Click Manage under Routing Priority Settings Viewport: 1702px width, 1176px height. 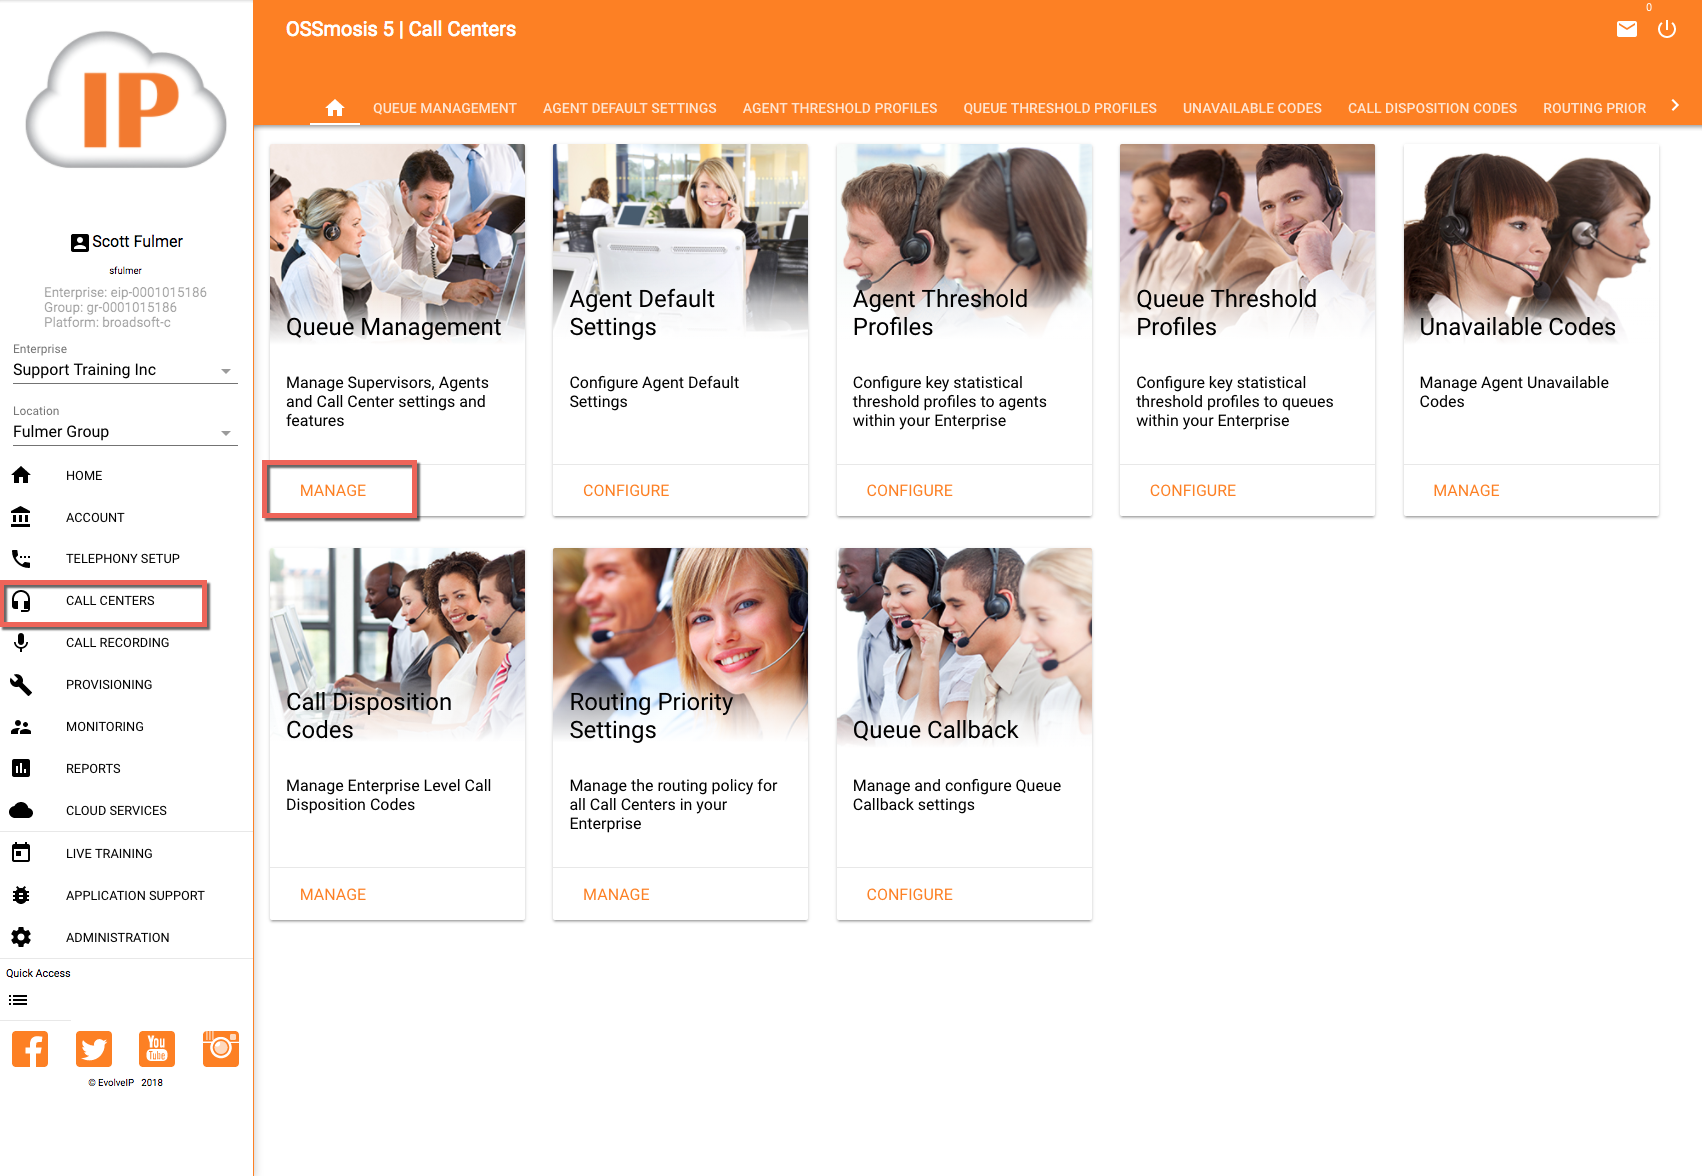pyautogui.click(x=616, y=895)
